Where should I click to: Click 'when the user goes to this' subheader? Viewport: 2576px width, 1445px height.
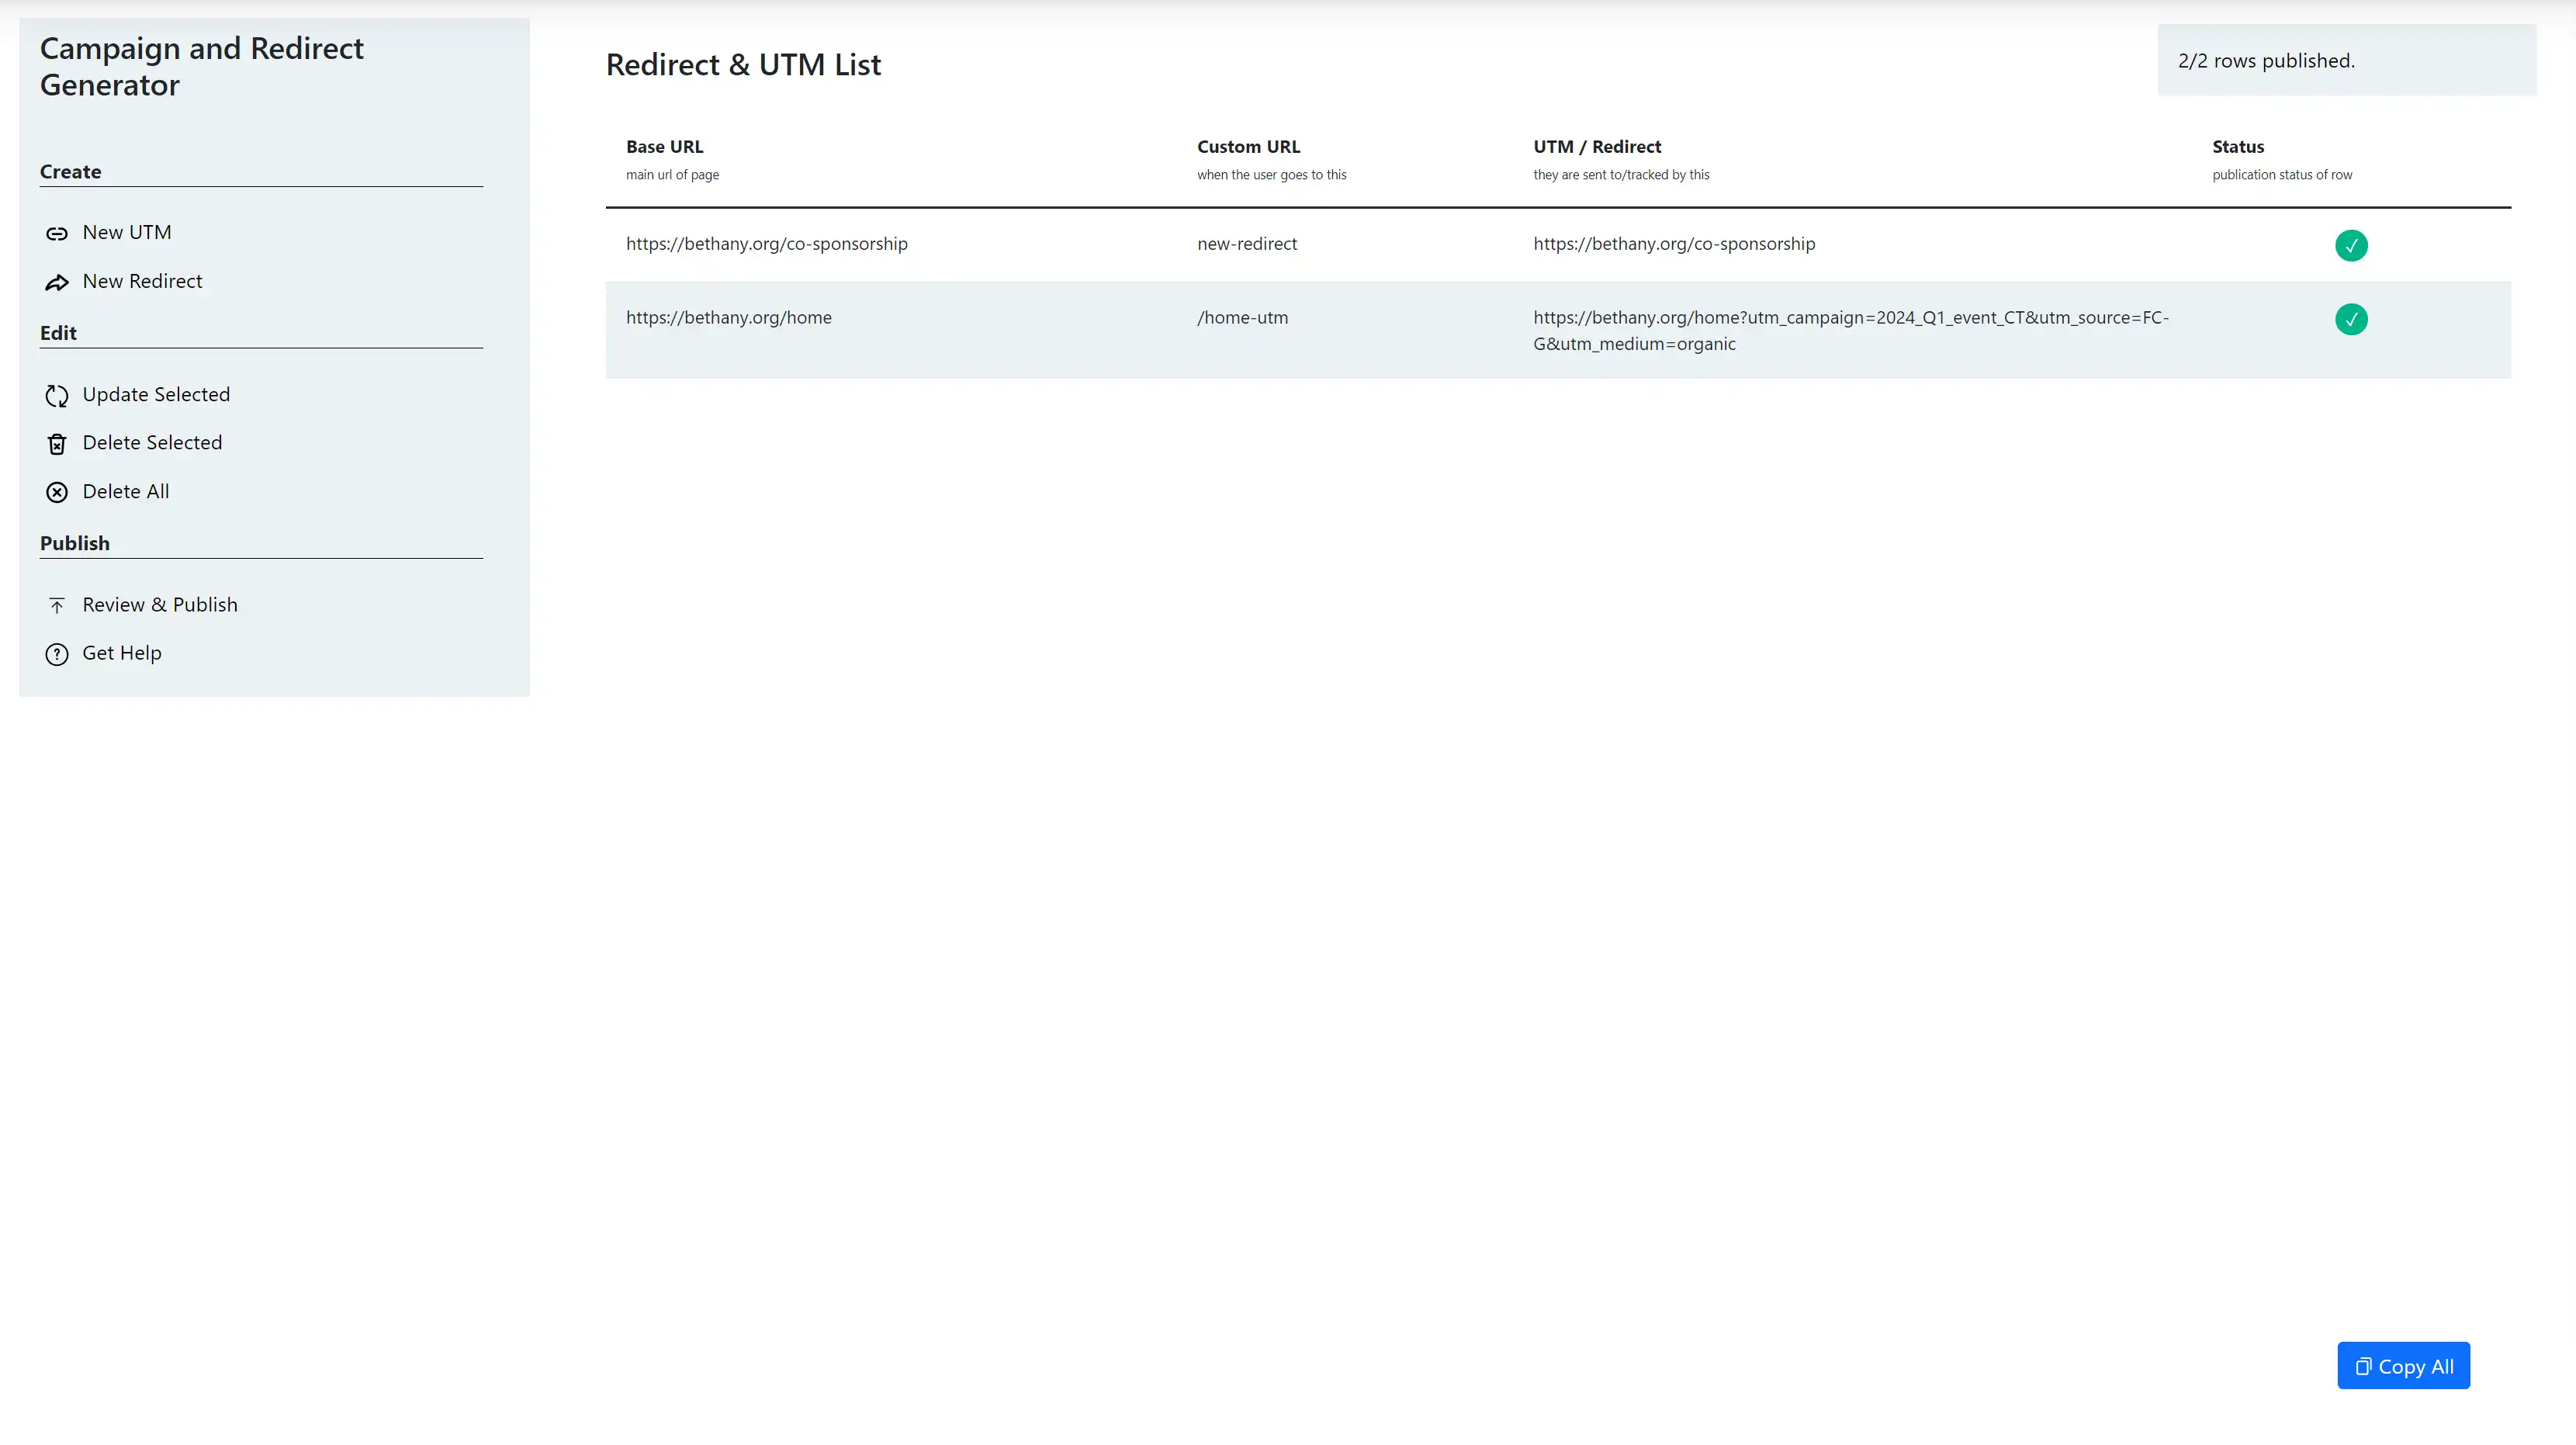(1272, 175)
